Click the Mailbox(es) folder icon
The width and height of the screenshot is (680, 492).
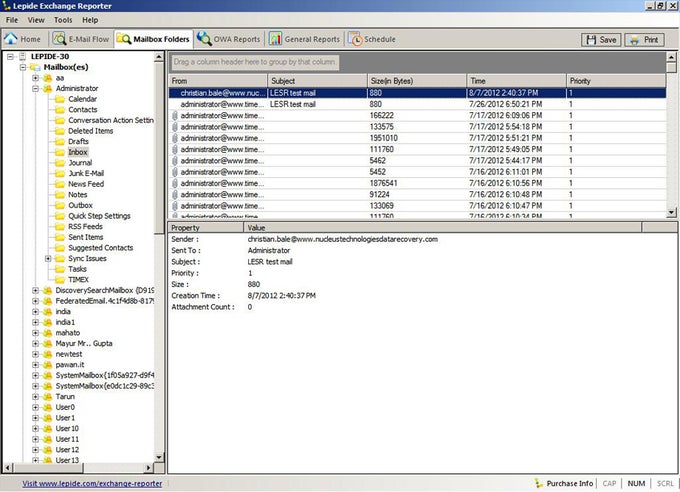[x=35, y=67]
